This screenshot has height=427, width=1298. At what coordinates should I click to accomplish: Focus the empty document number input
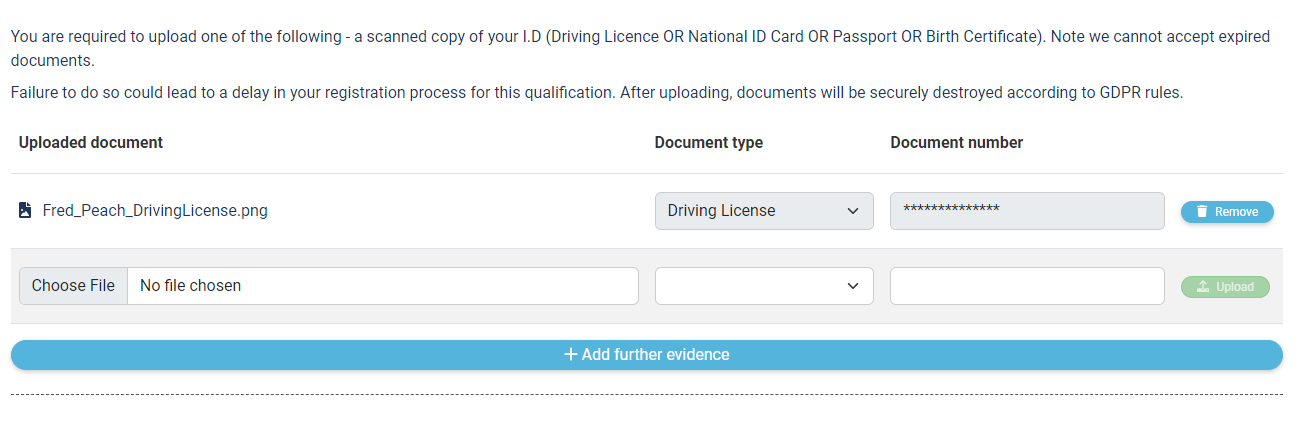tap(1027, 286)
